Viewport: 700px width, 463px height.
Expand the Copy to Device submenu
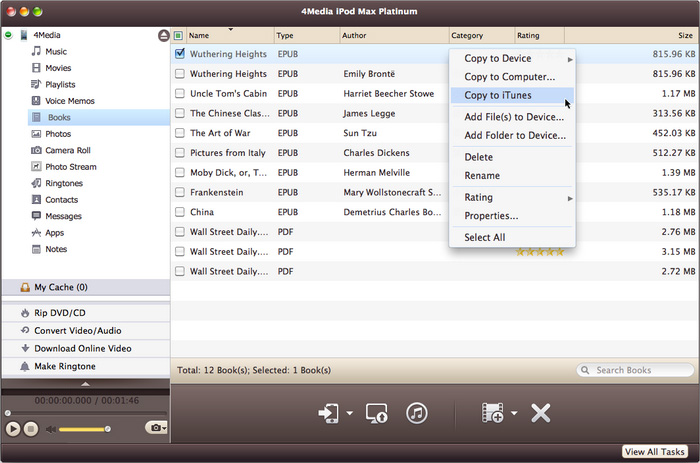coord(512,59)
